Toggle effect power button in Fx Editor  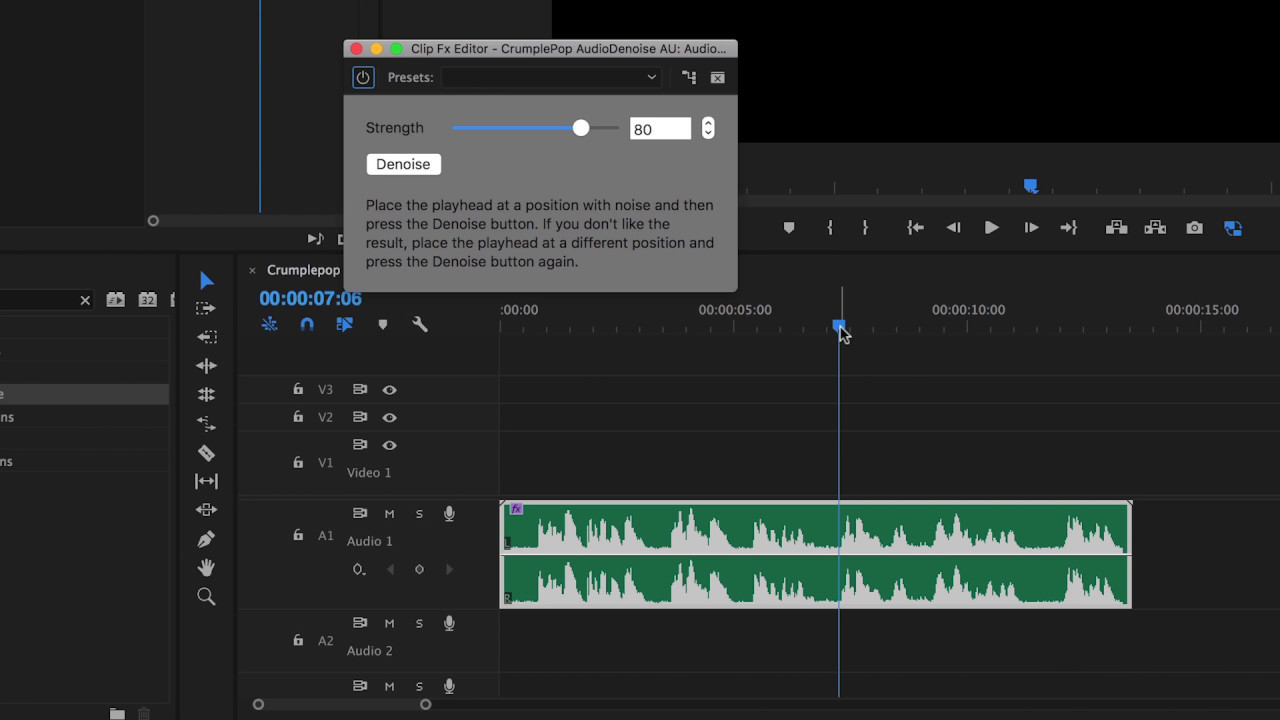363,77
